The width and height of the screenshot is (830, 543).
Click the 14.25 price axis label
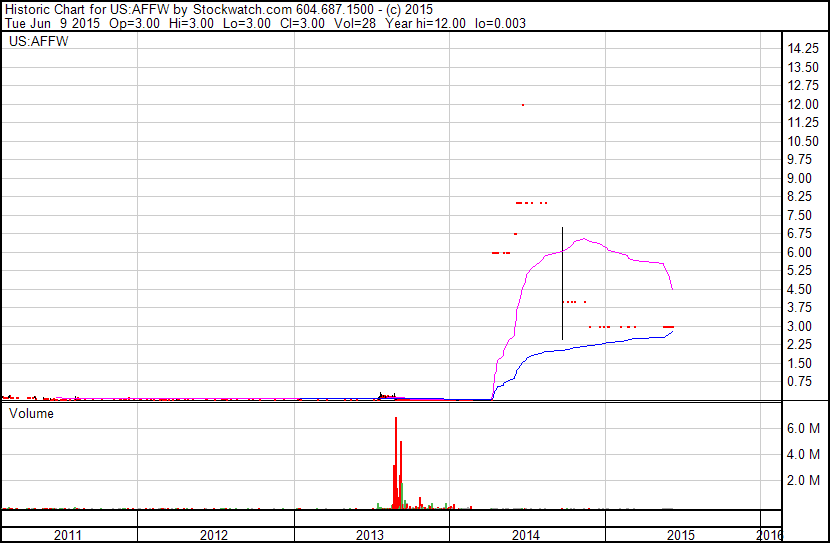803,49
